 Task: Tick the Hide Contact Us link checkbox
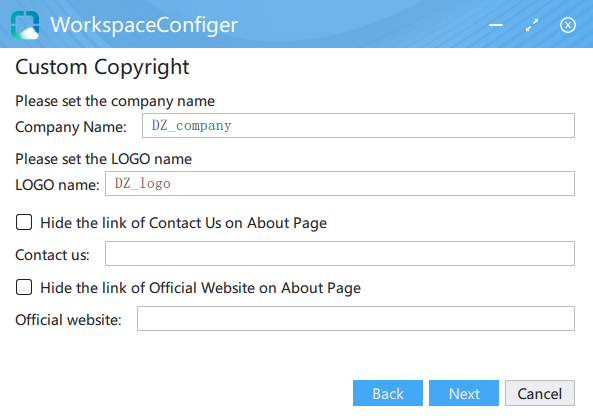(24, 222)
